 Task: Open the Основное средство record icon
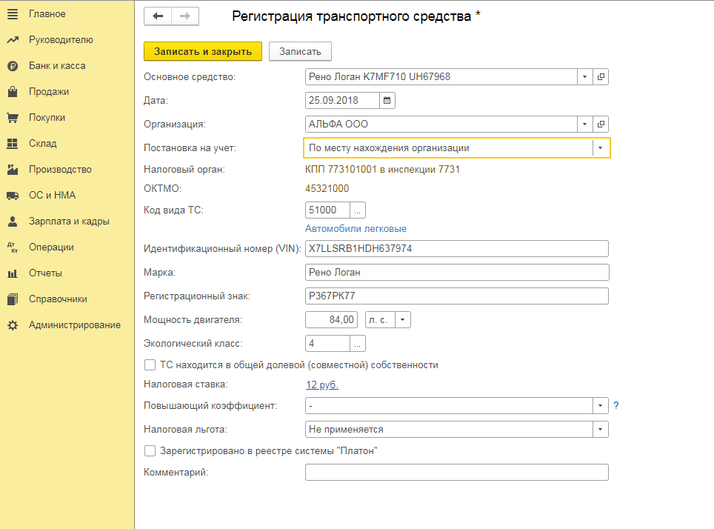[601, 77]
